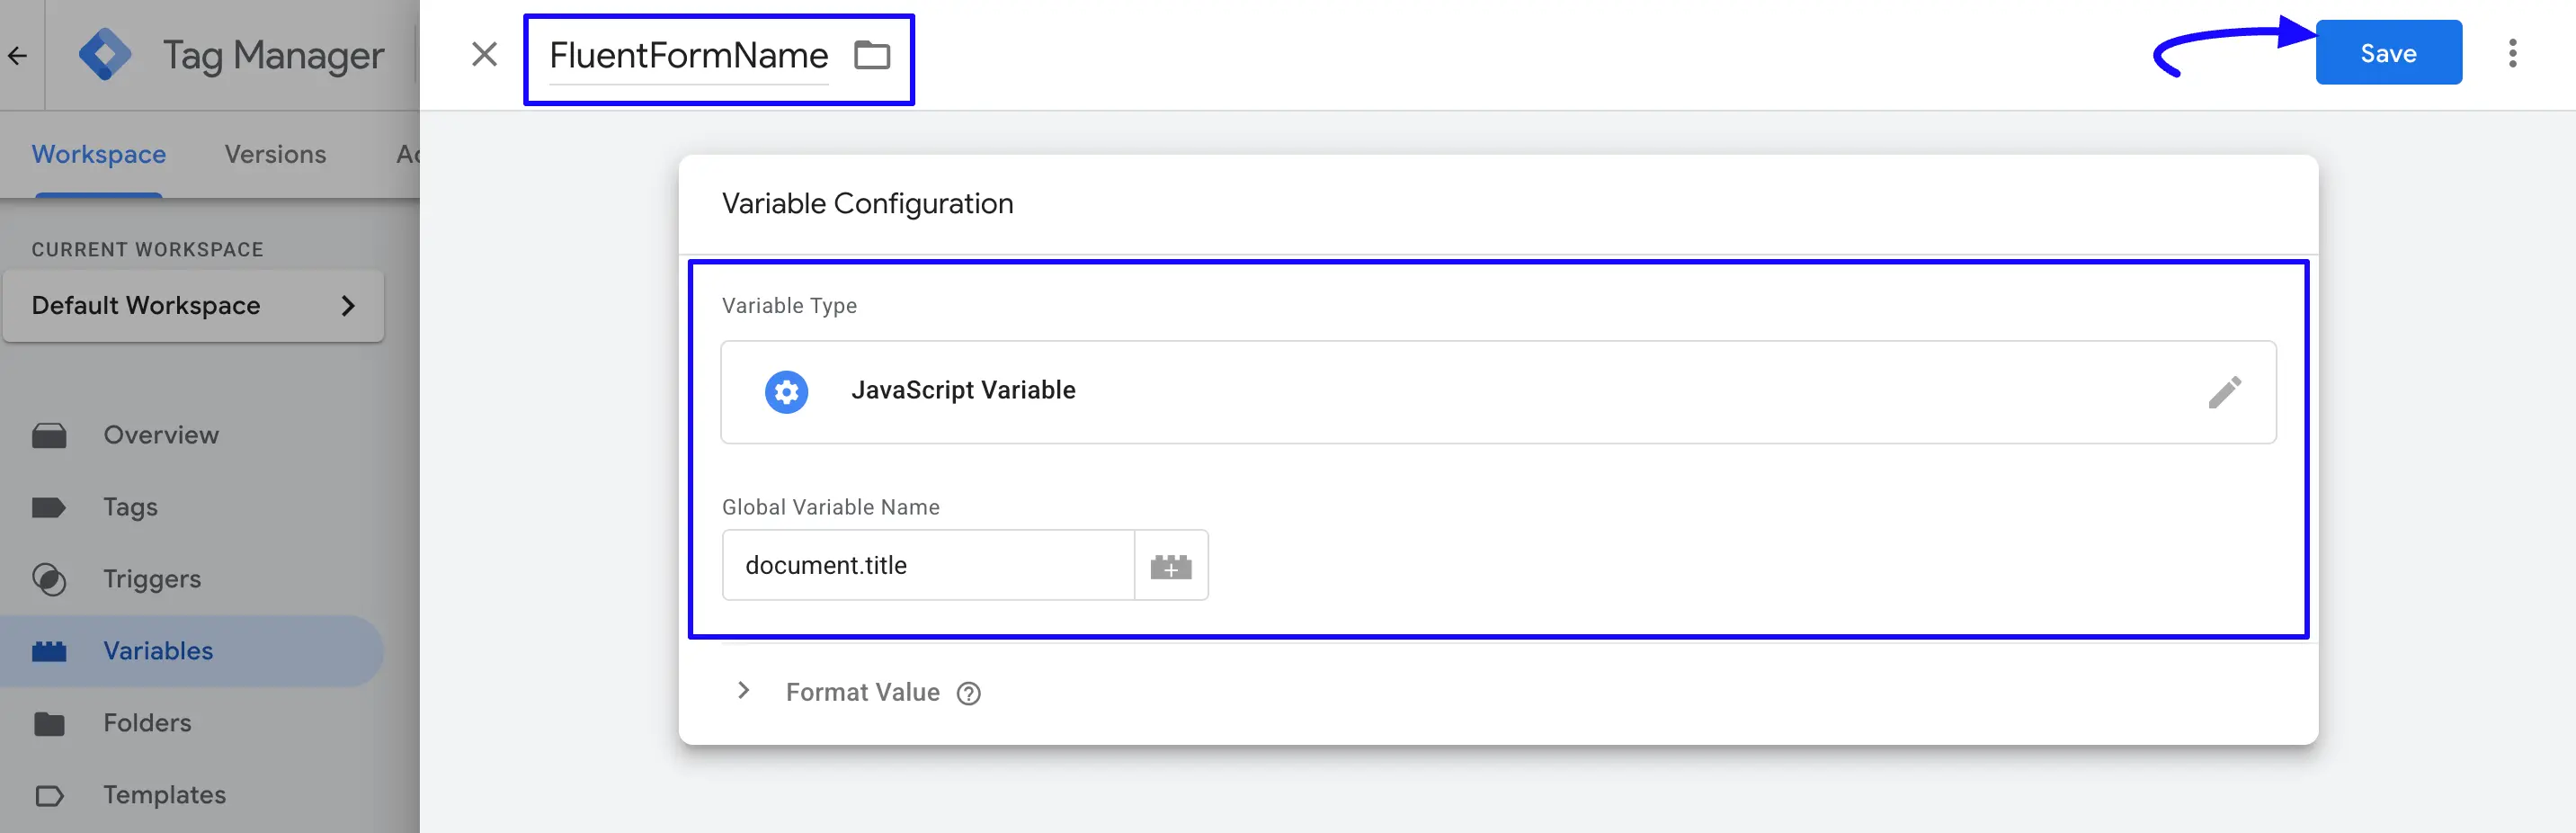Switch to the Versions tab
Viewport: 2576px width, 833px height.
pos(275,154)
